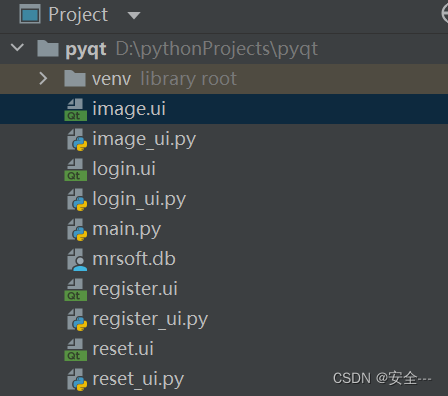The height and width of the screenshot is (396, 448).
Task: Click the Python icon of login_ui.py
Action: (77, 200)
